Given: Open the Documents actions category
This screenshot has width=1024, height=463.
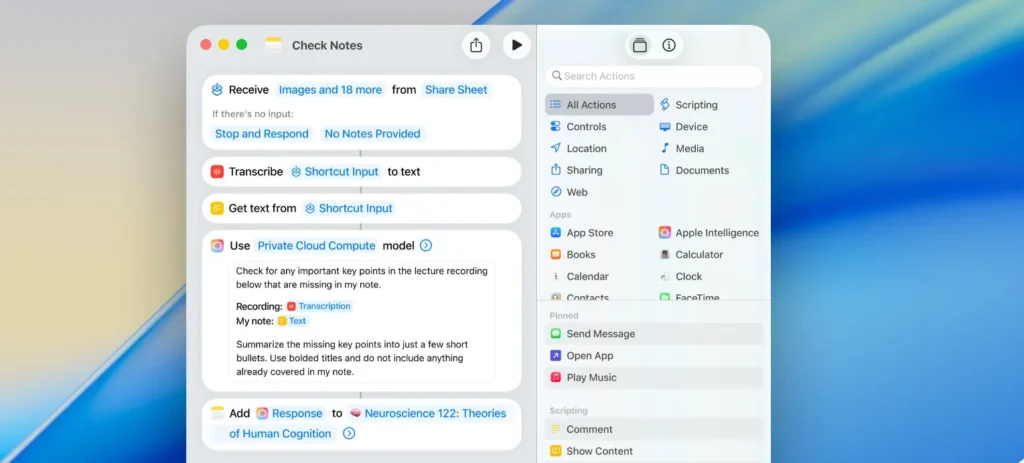Looking at the screenshot, I should tap(694, 170).
